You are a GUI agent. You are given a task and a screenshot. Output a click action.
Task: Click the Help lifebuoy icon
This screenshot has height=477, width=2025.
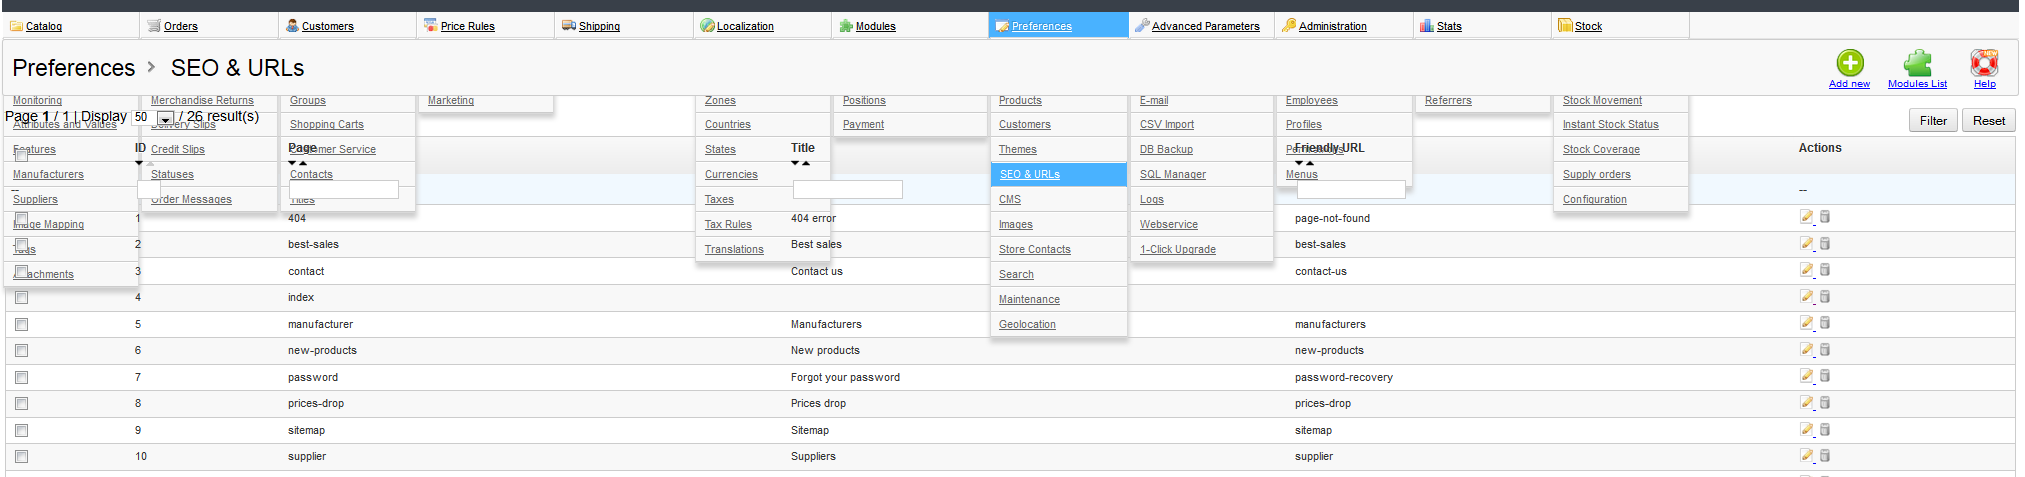tap(1984, 64)
